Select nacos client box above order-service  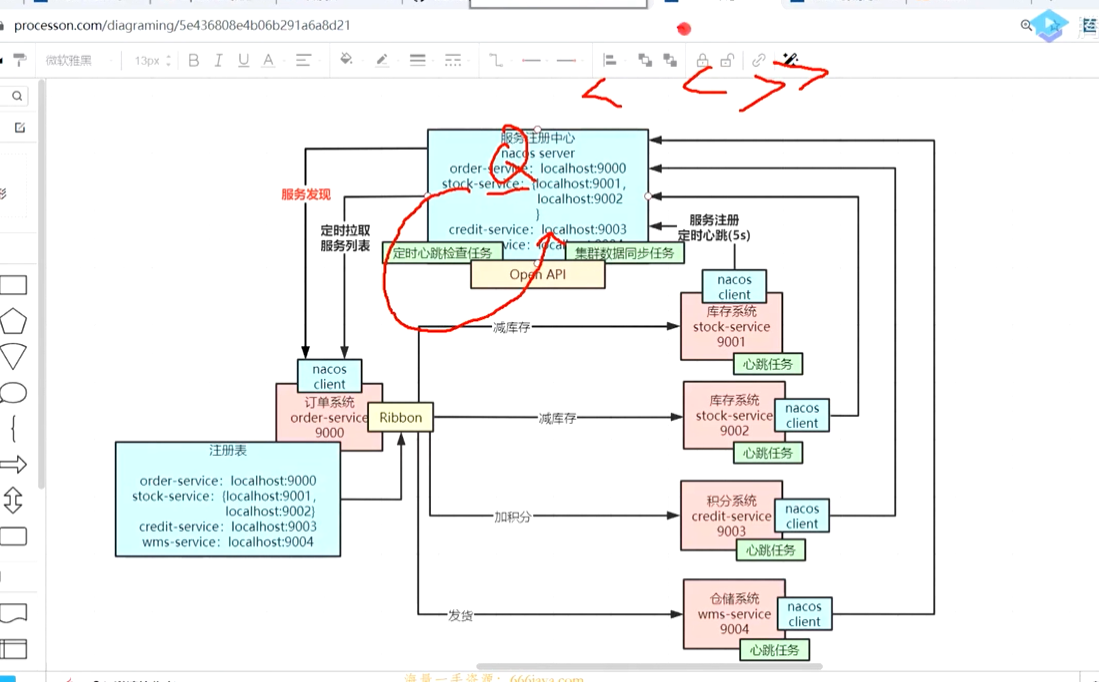click(x=329, y=376)
